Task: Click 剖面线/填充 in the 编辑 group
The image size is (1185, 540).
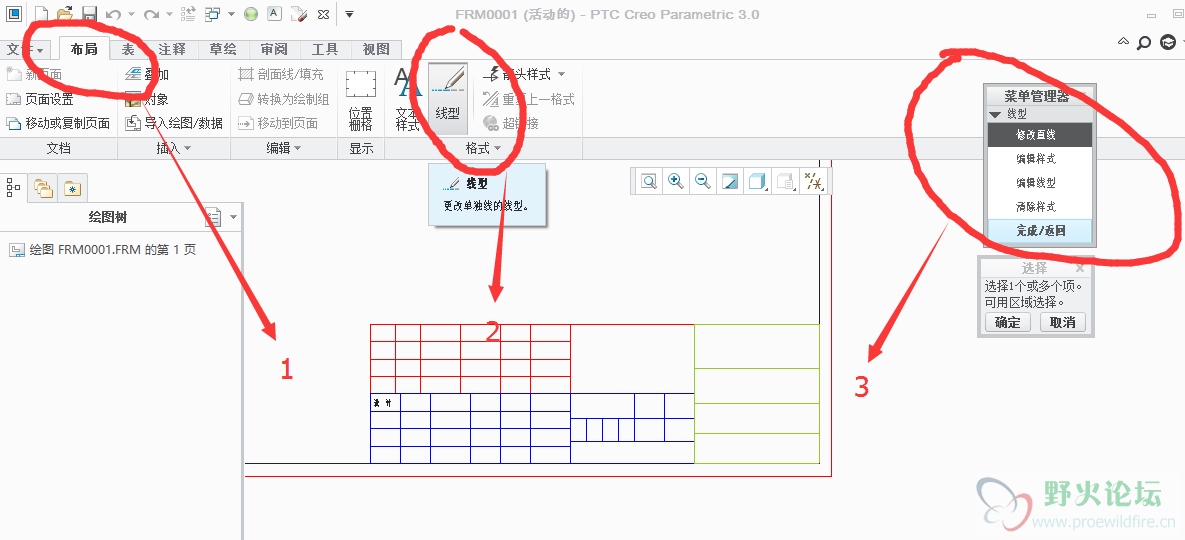Action: point(280,74)
